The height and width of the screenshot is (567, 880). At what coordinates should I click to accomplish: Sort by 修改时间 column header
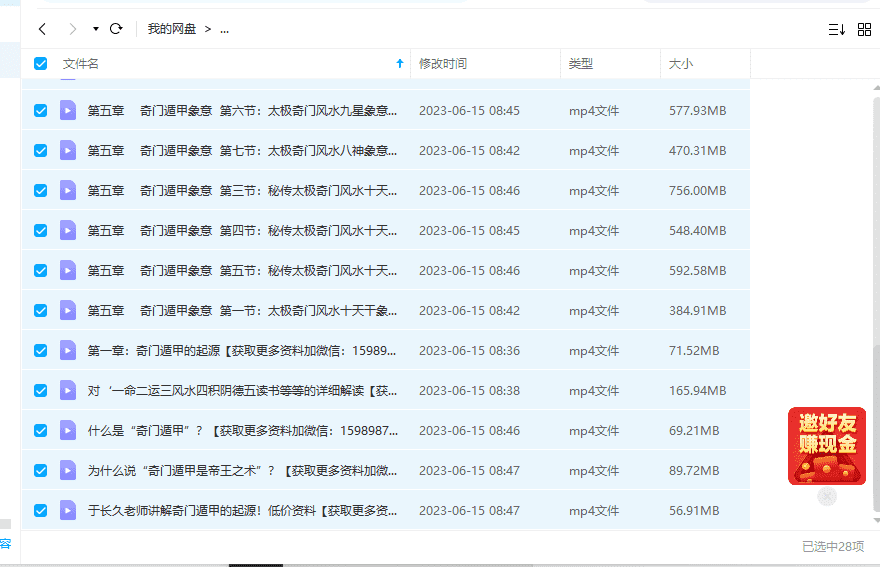(x=443, y=64)
